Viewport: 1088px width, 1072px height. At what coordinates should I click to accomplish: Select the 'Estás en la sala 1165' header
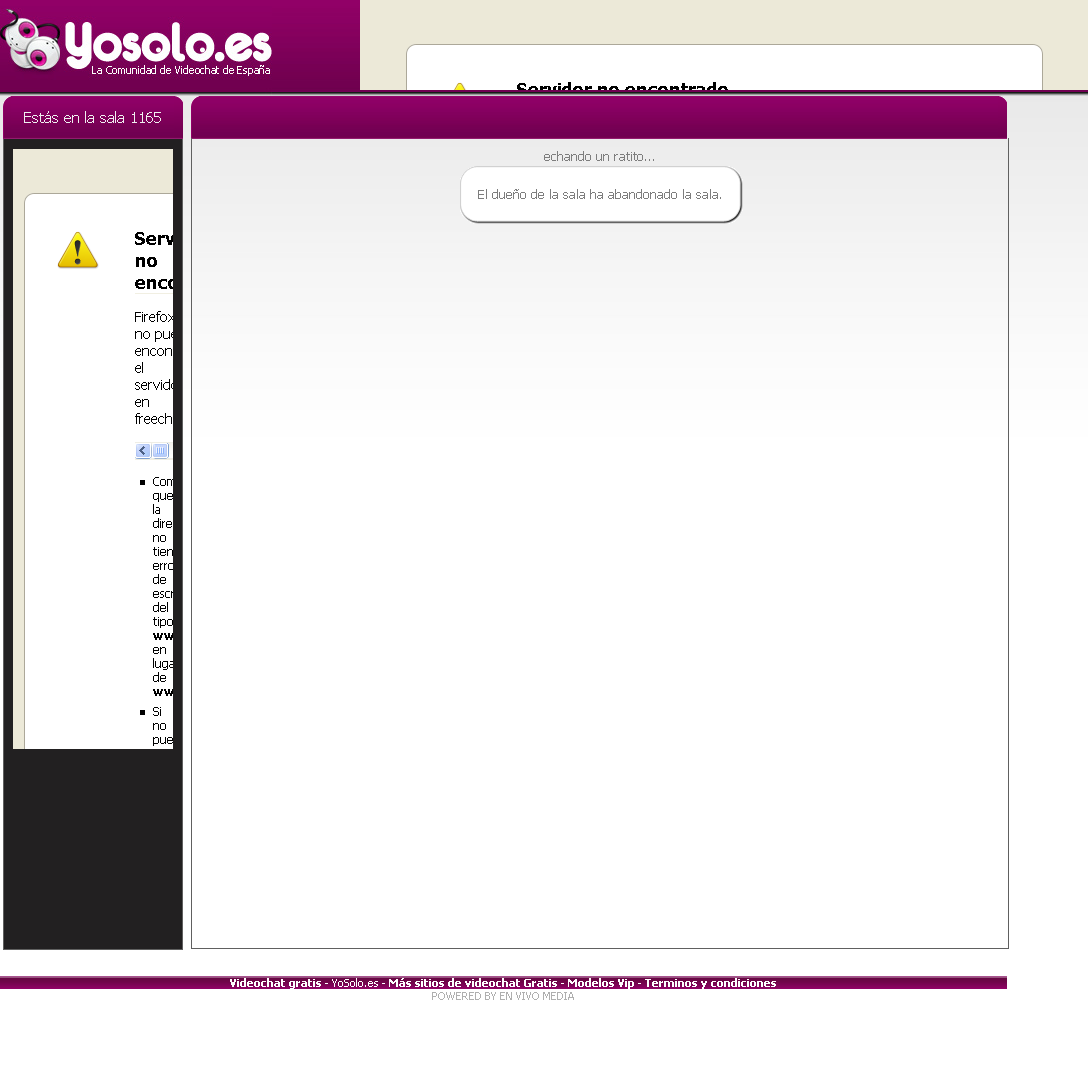coord(92,118)
